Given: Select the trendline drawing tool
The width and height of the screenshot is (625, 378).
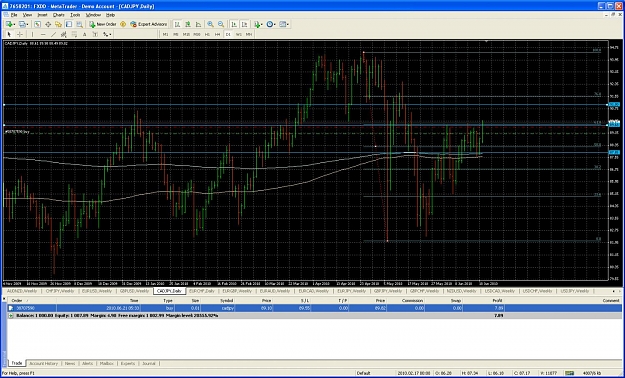Looking at the screenshot, I should [53, 34].
